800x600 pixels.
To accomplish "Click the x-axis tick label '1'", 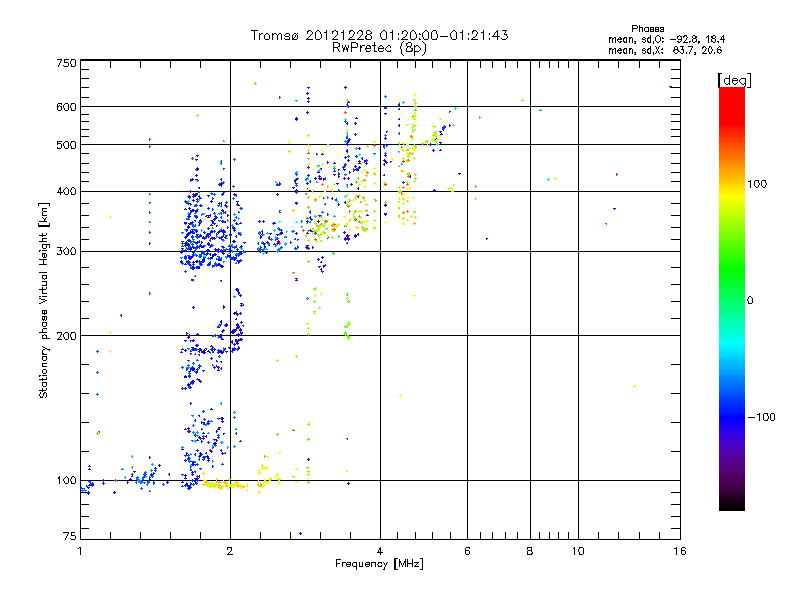I will pyautogui.click(x=80, y=551).
